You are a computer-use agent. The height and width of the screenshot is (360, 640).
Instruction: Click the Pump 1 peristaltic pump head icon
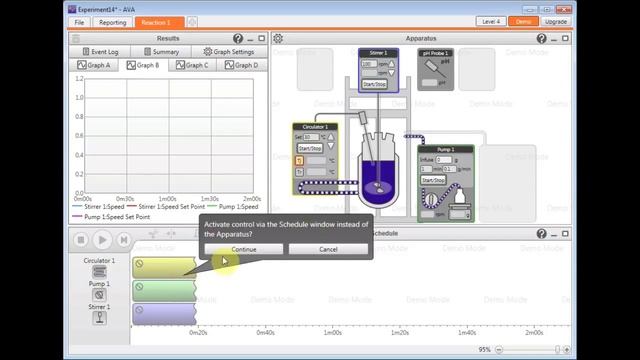[431, 200]
